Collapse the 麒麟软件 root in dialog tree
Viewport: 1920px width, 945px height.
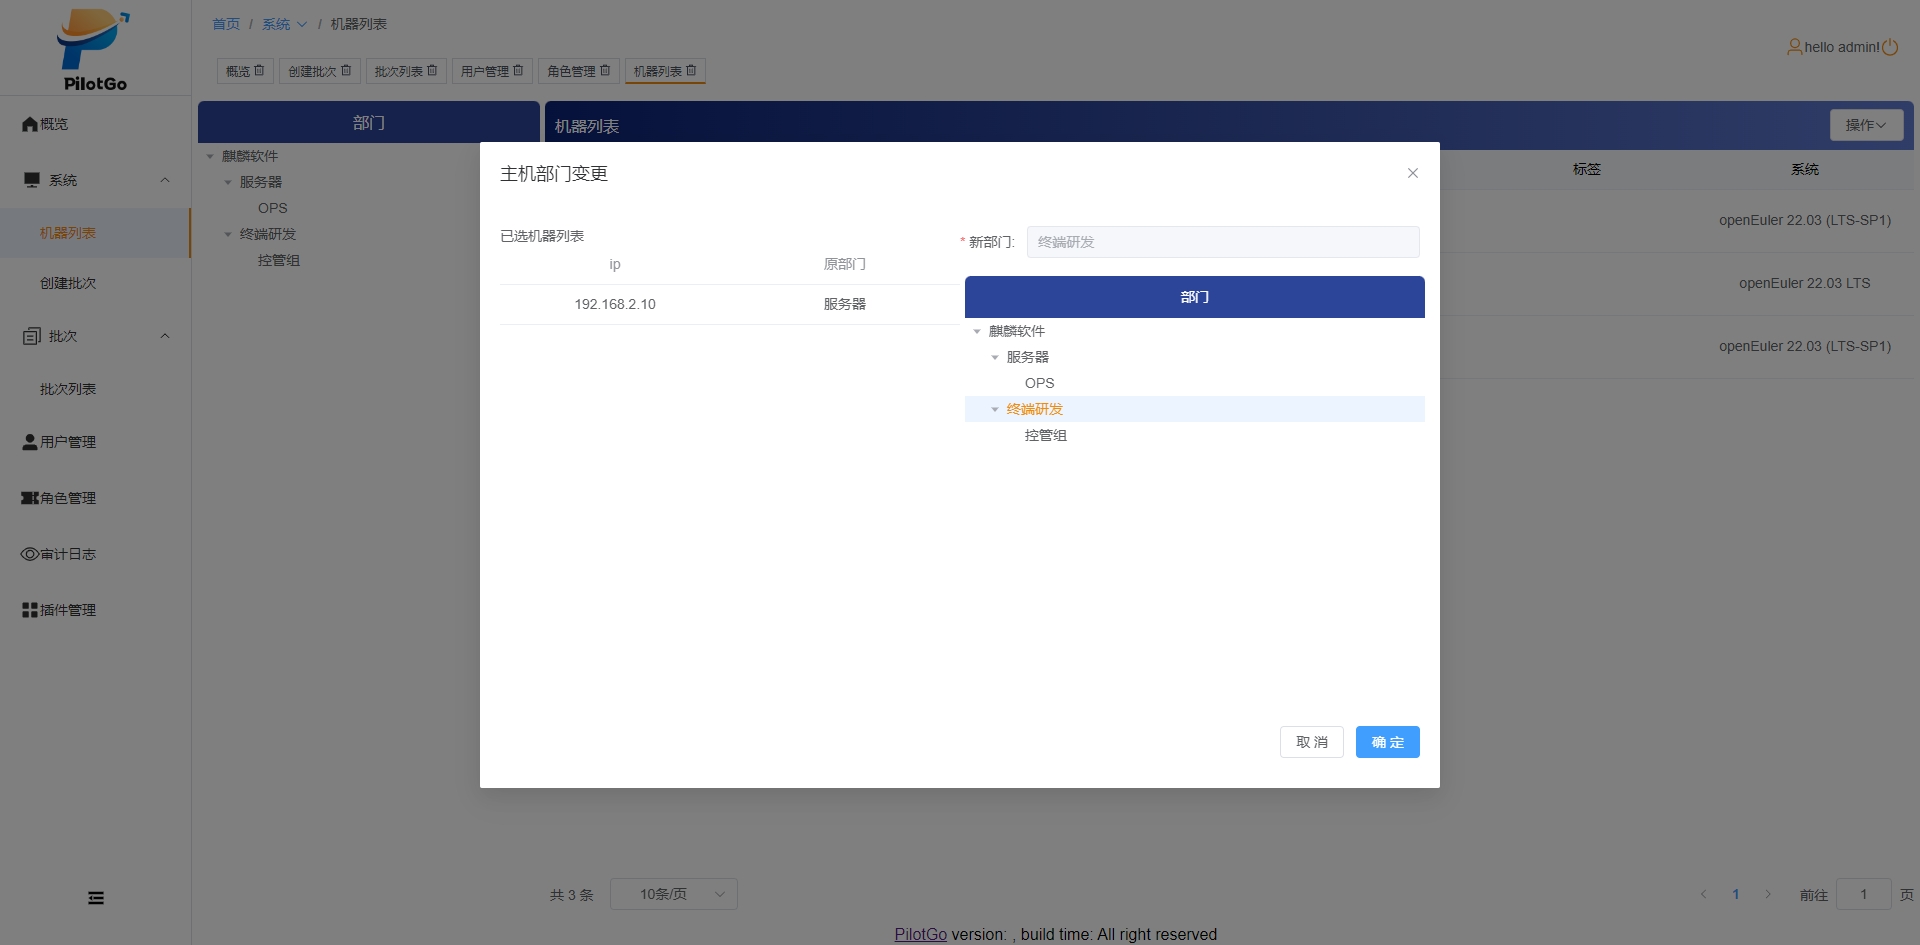(x=977, y=332)
